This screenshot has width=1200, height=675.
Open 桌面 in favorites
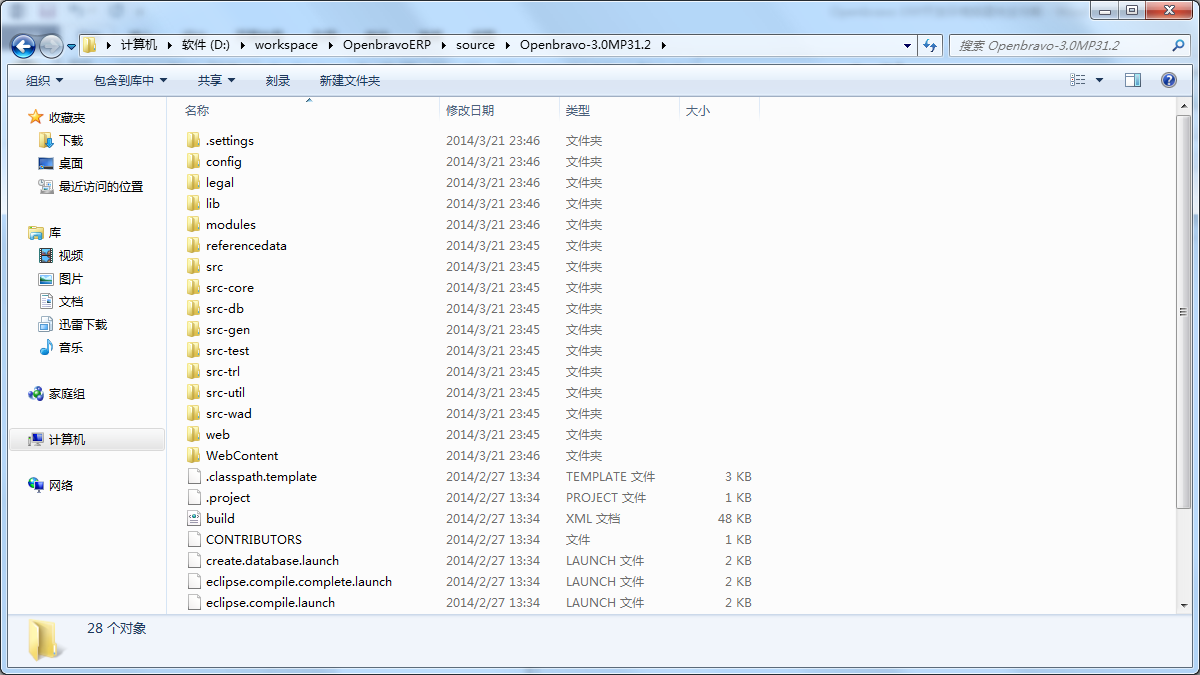71,163
